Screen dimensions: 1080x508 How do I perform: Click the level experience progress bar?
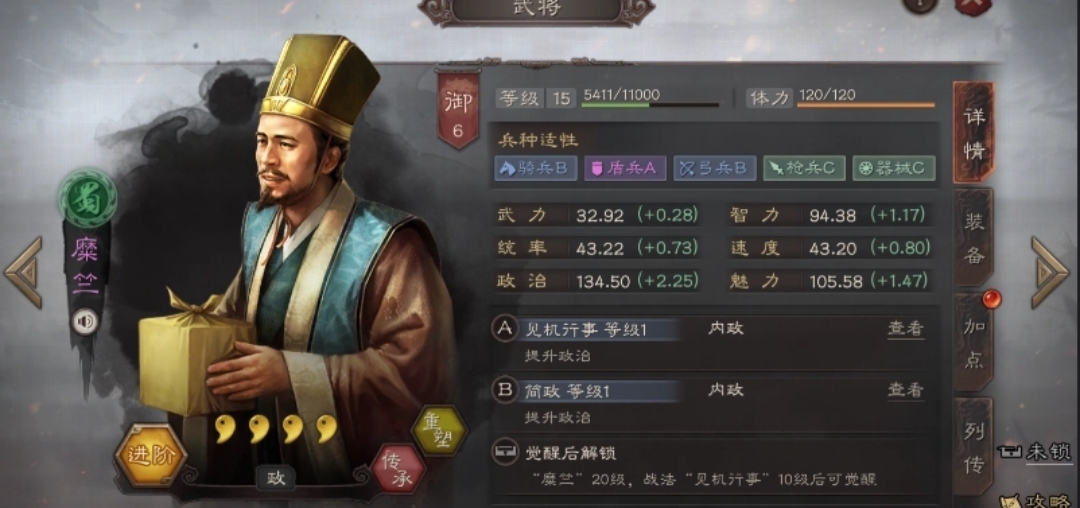(650, 105)
